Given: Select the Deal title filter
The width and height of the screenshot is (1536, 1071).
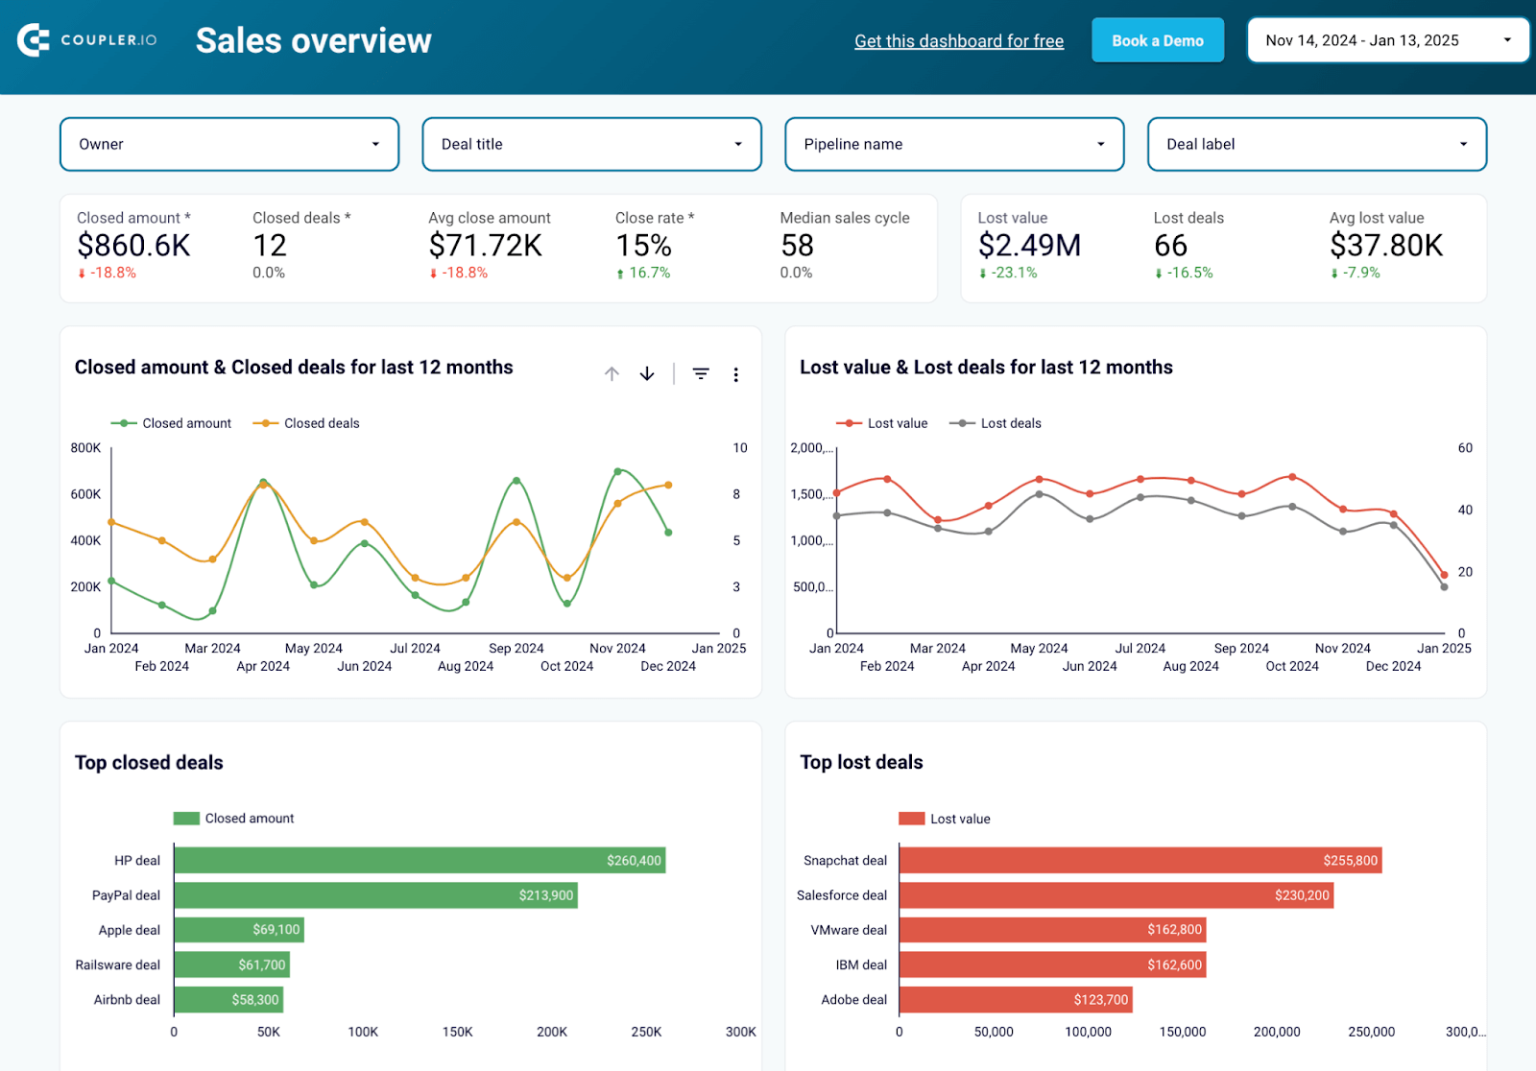Looking at the screenshot, I should 590,144.
